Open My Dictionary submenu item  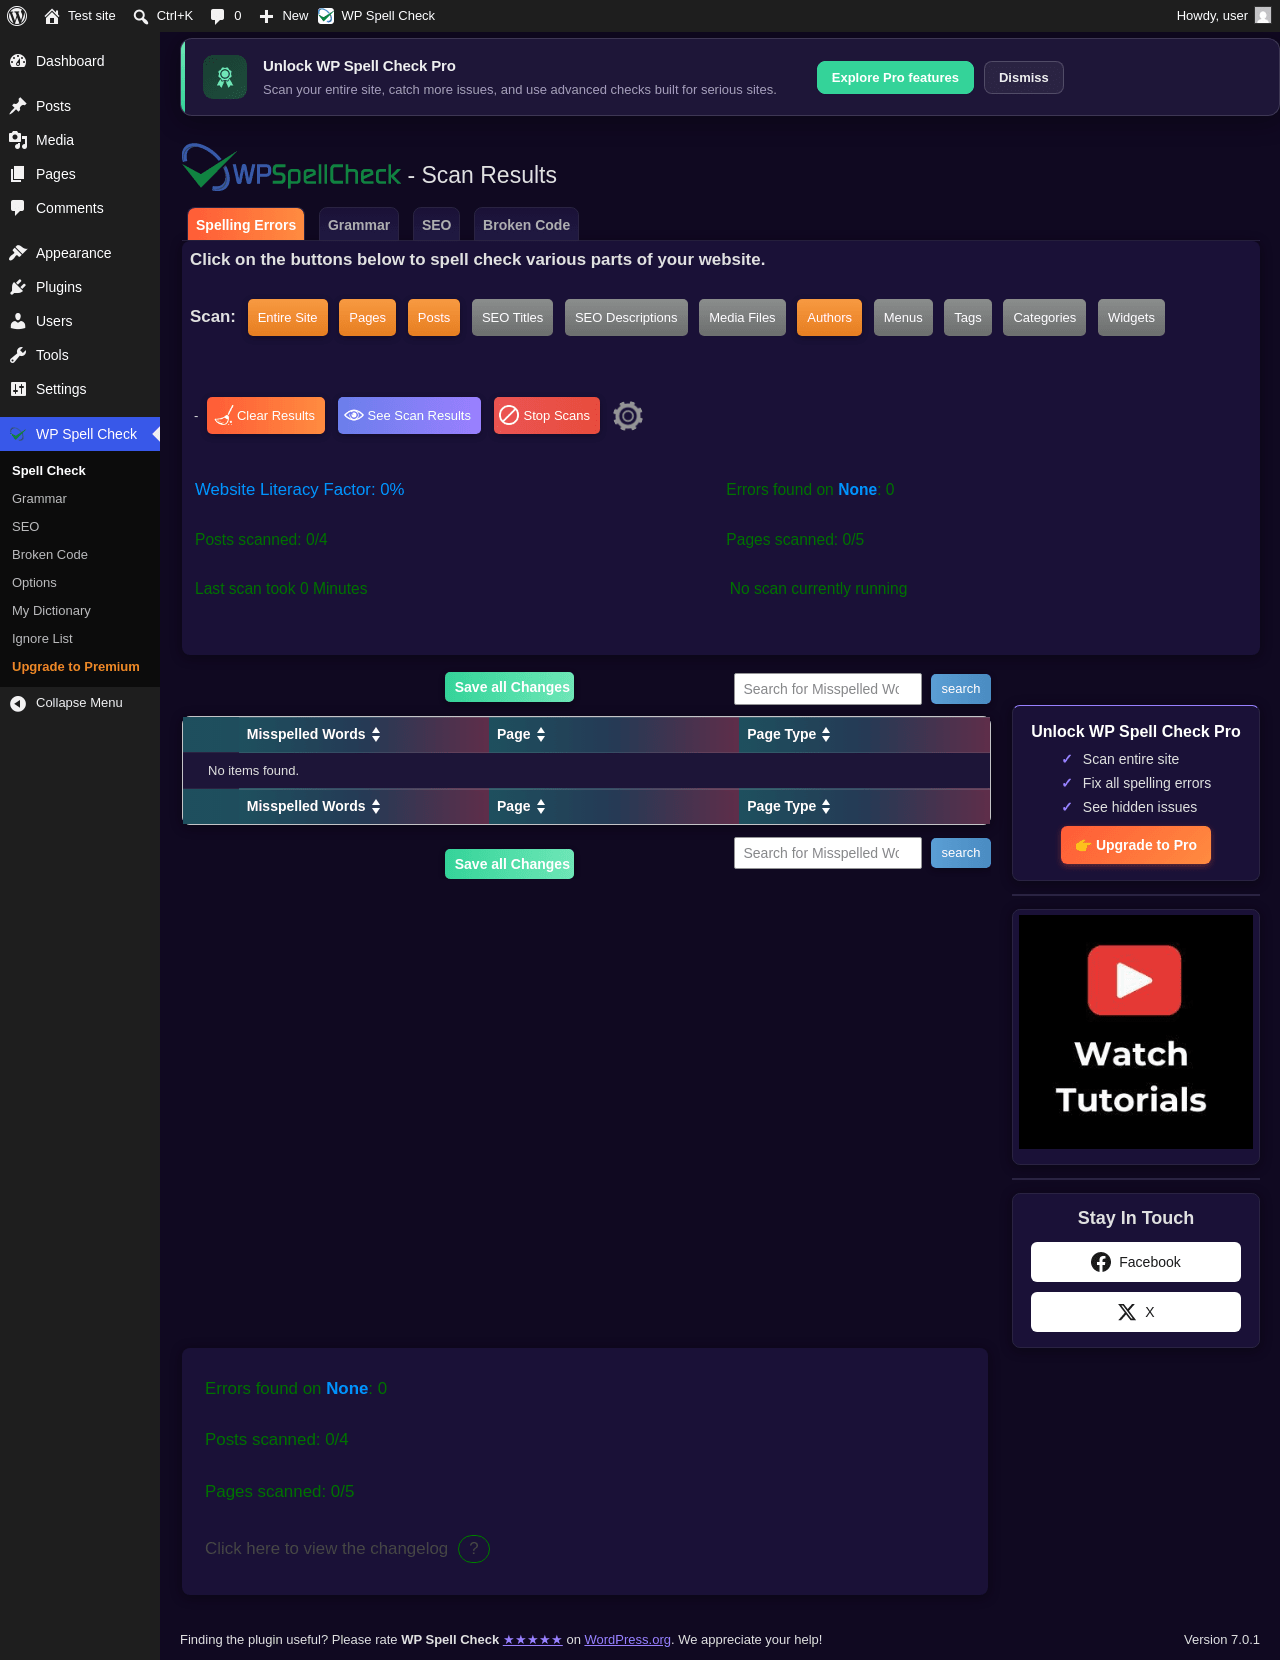[51, 611]
